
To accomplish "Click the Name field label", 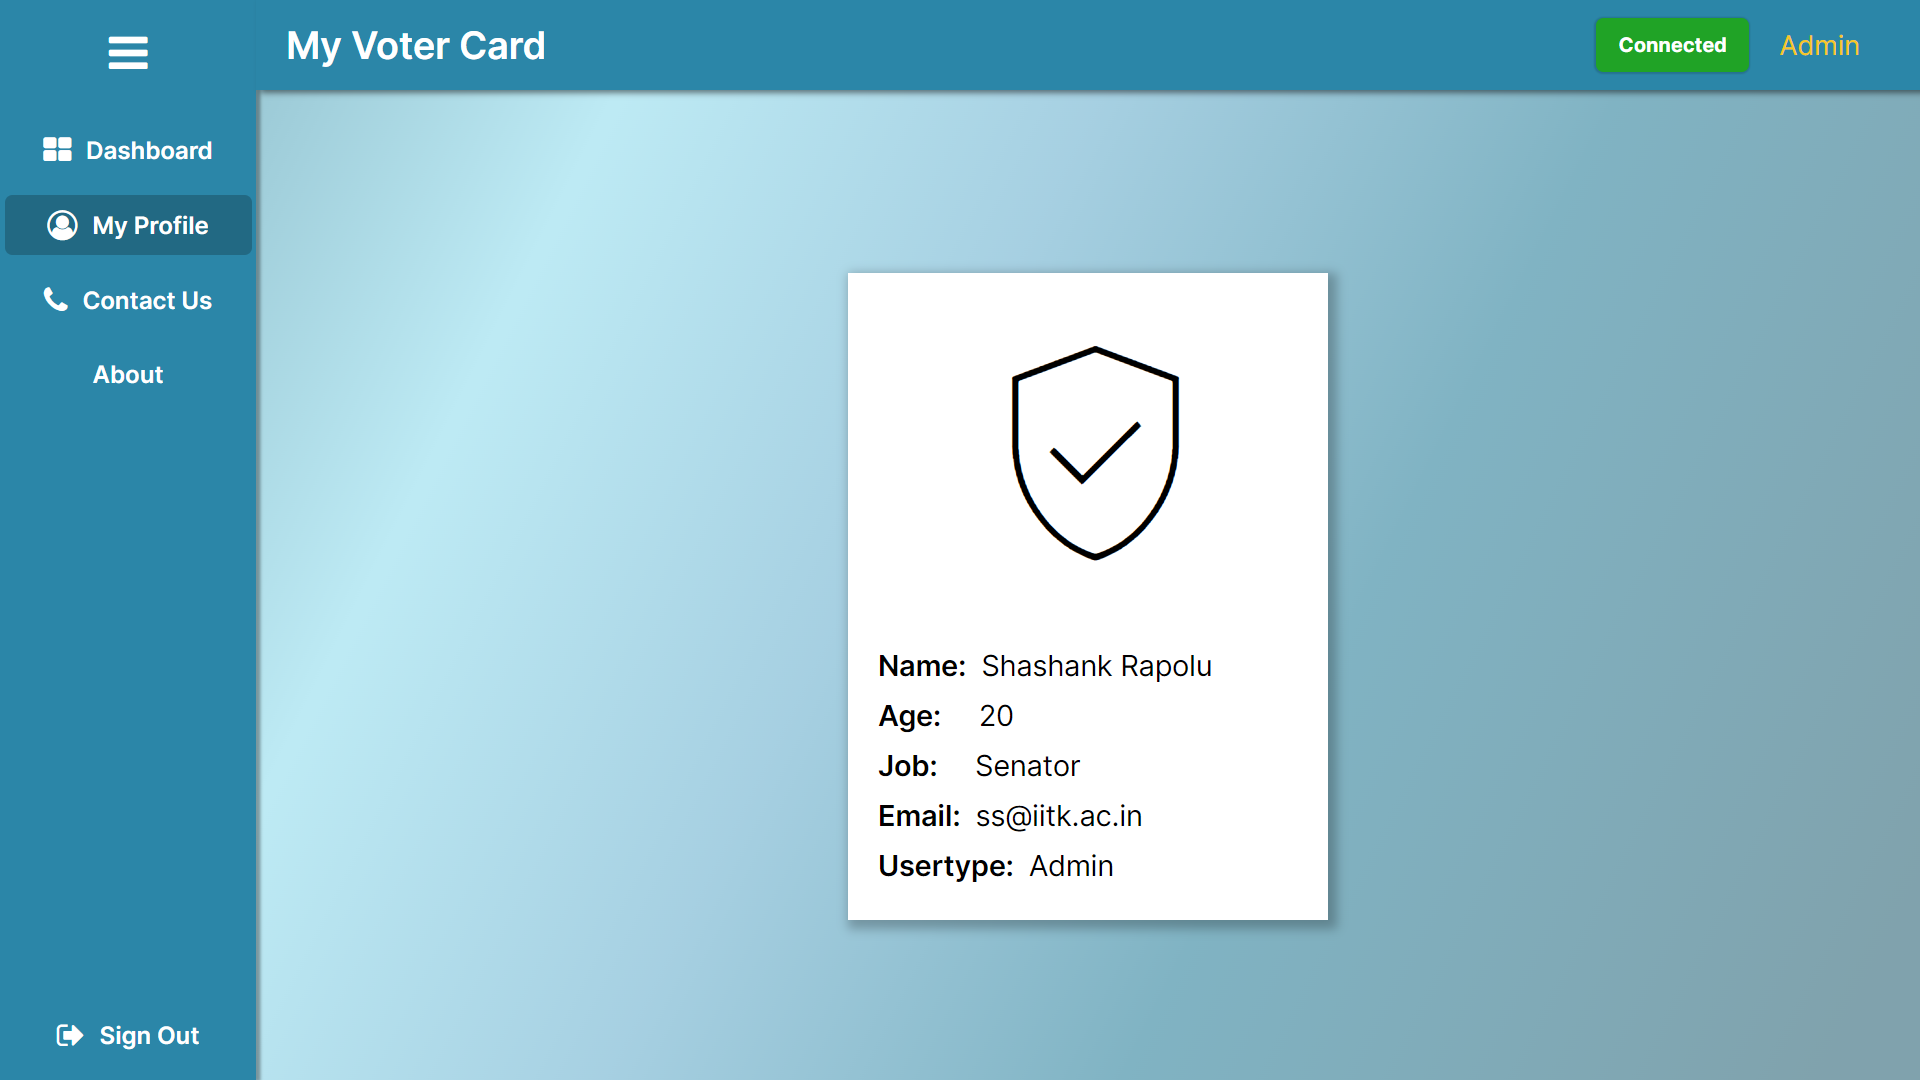I will coord(921,666).
